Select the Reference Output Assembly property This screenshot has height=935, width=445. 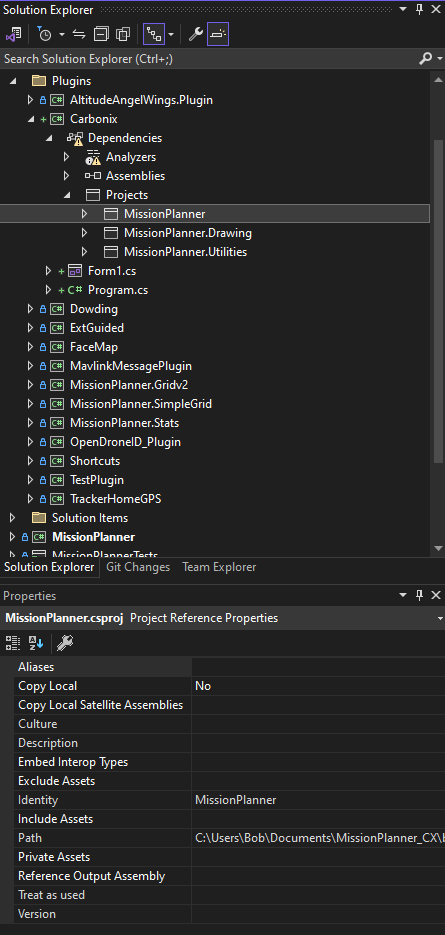[222, 876]
